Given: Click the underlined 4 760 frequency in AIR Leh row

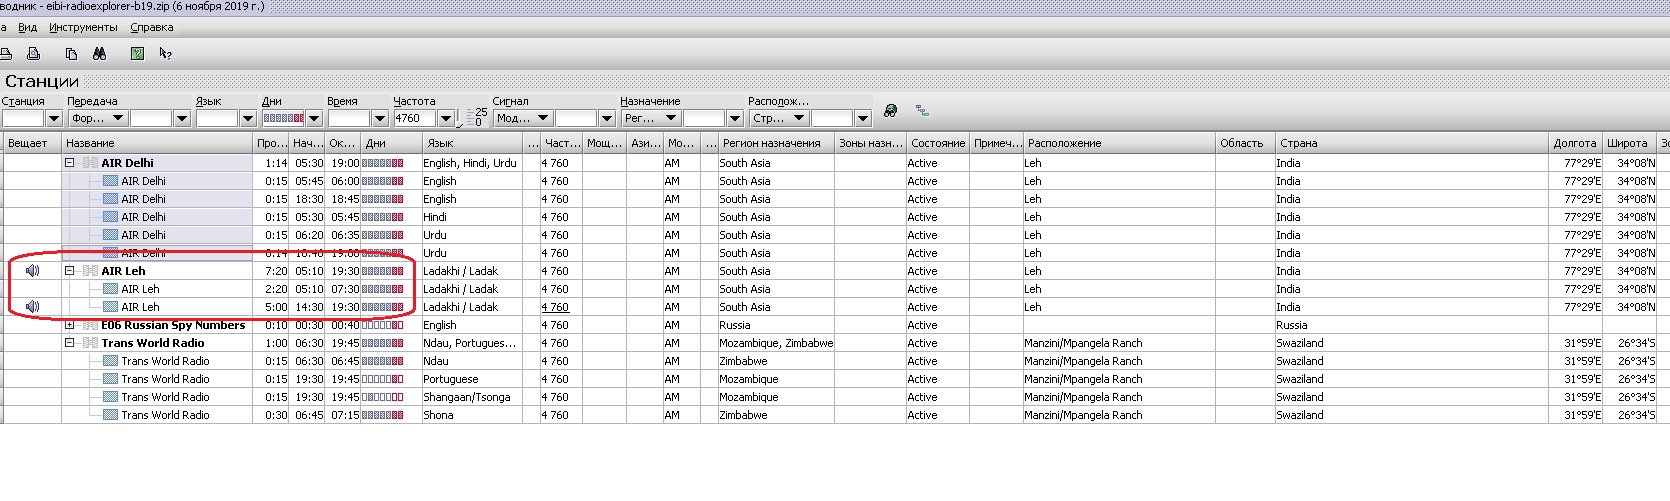Looking at the screenshot, I should [x=555, y=307].
